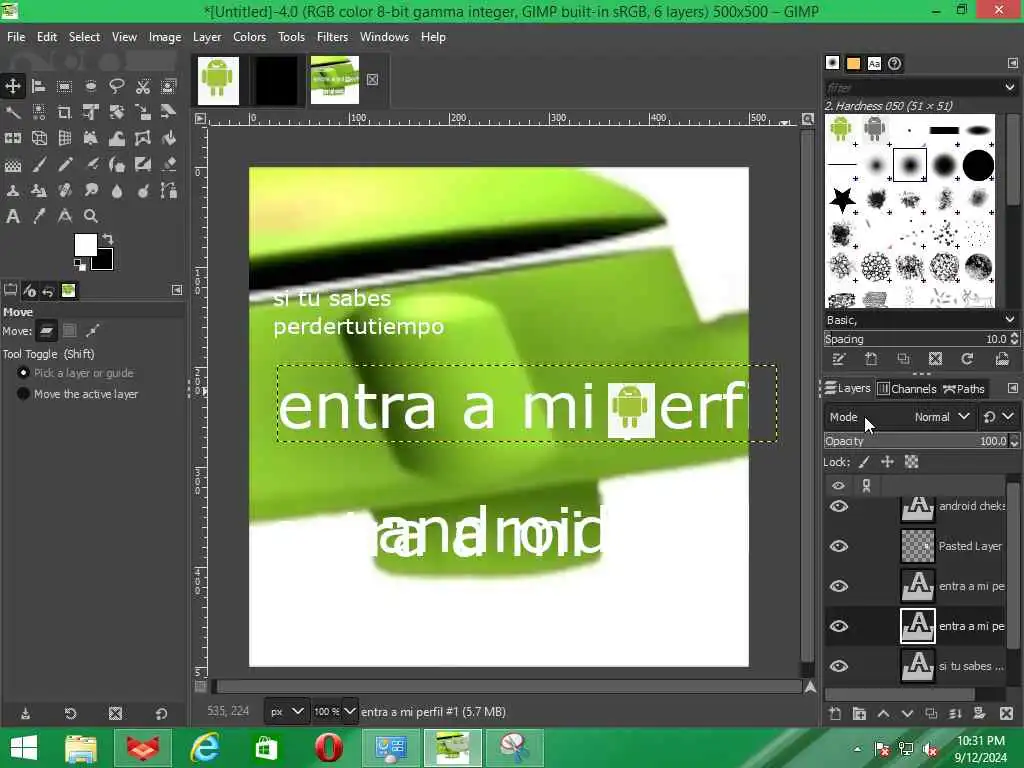Adjust the layer Opacity slider

pyautogui.click(x=921, y=441)
